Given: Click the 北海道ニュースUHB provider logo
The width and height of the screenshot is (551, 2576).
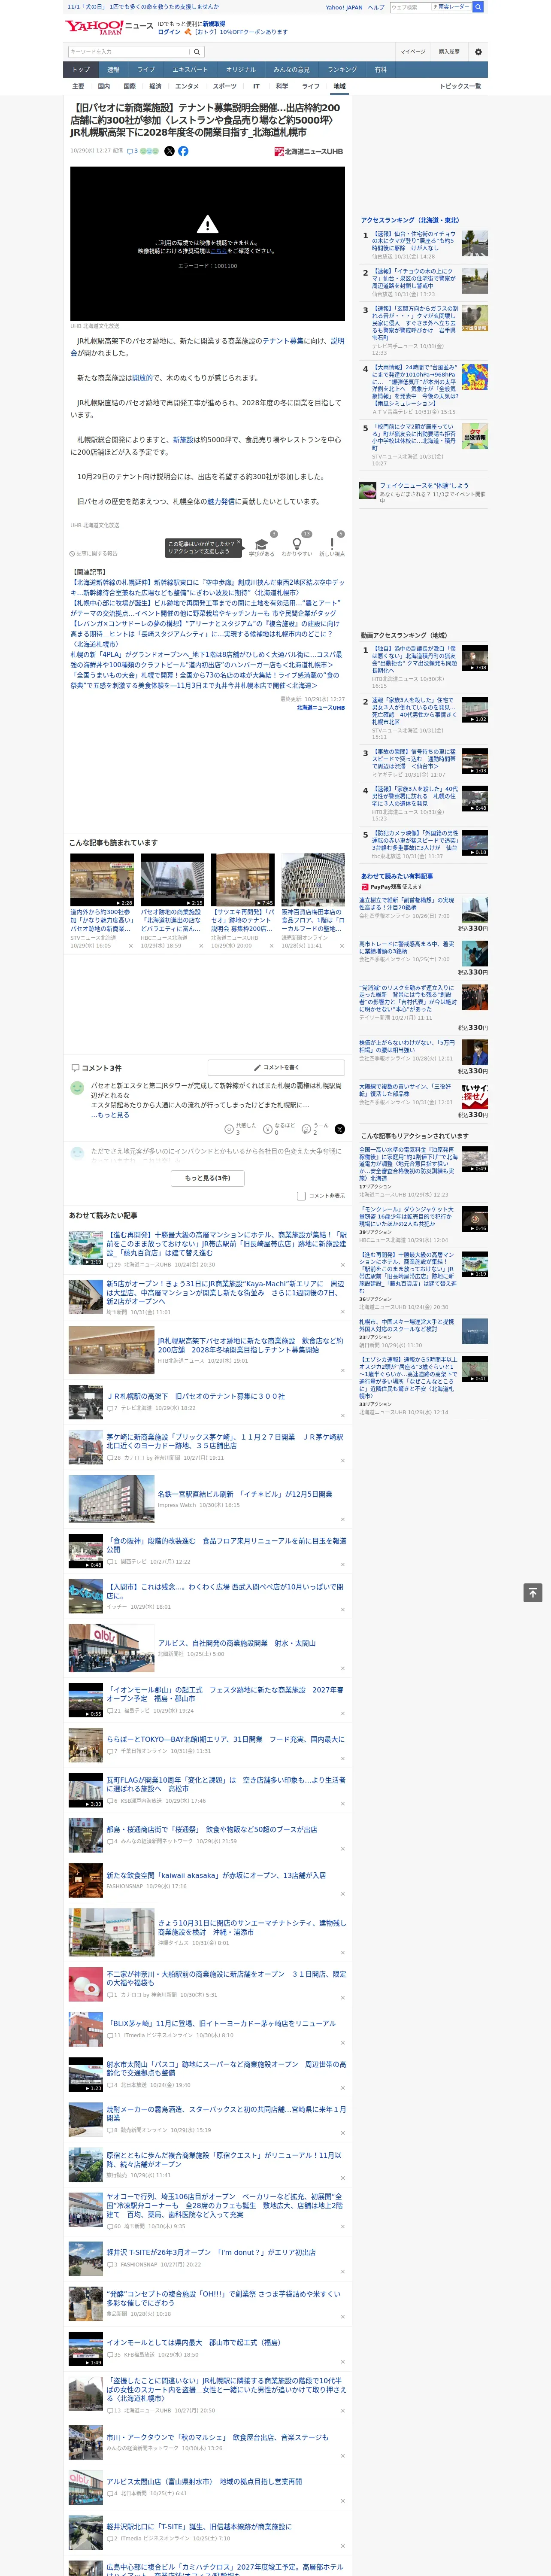Looking at the screenshot, I should click(x=309, y=151).
